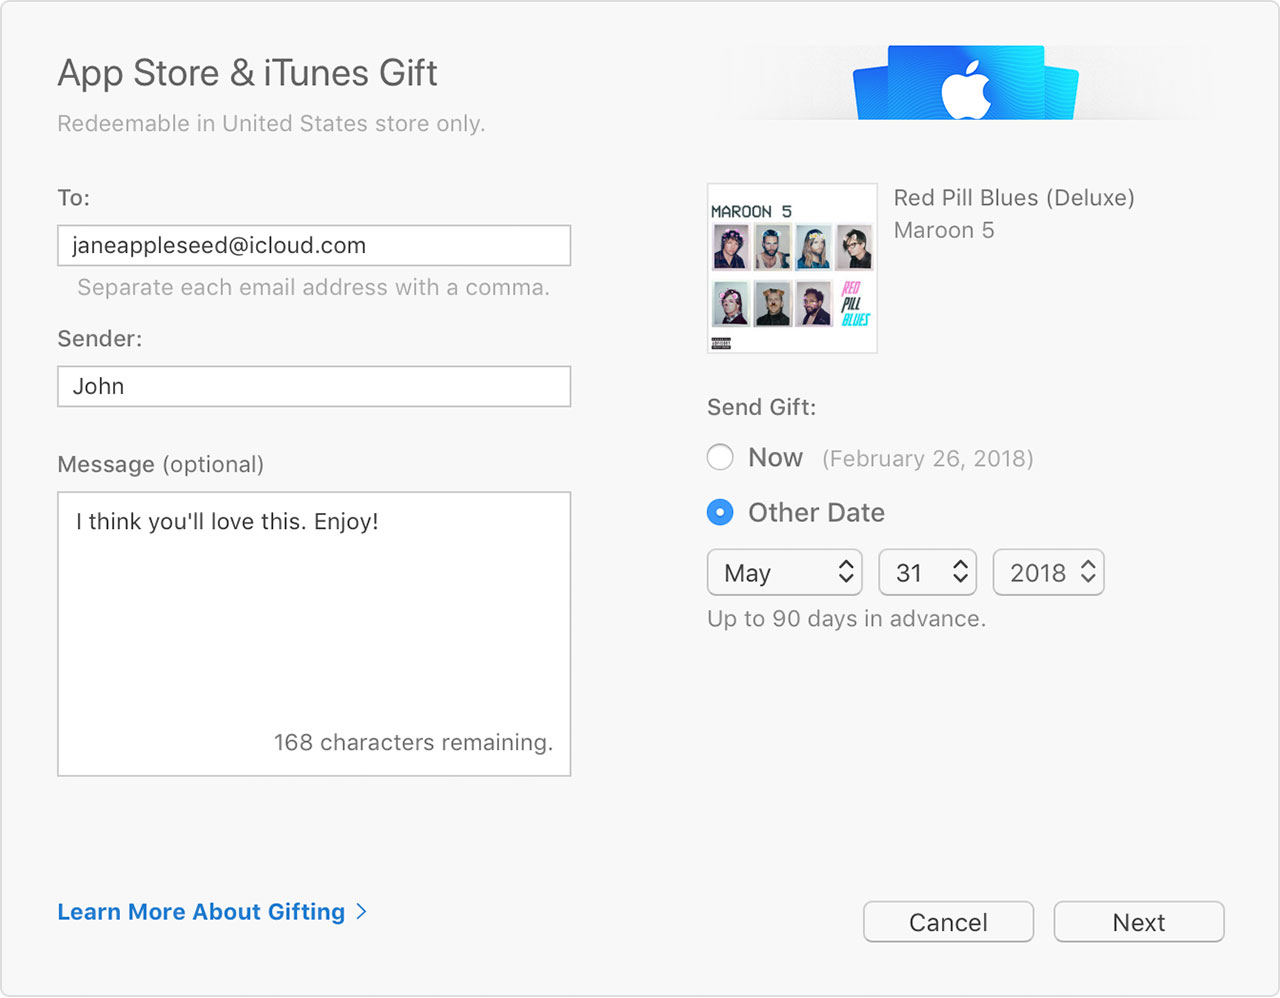Viewport: 1280px width, 998px height.
Task: Click 'Redeemable in United States store only.' text
Action: point(271,124)
